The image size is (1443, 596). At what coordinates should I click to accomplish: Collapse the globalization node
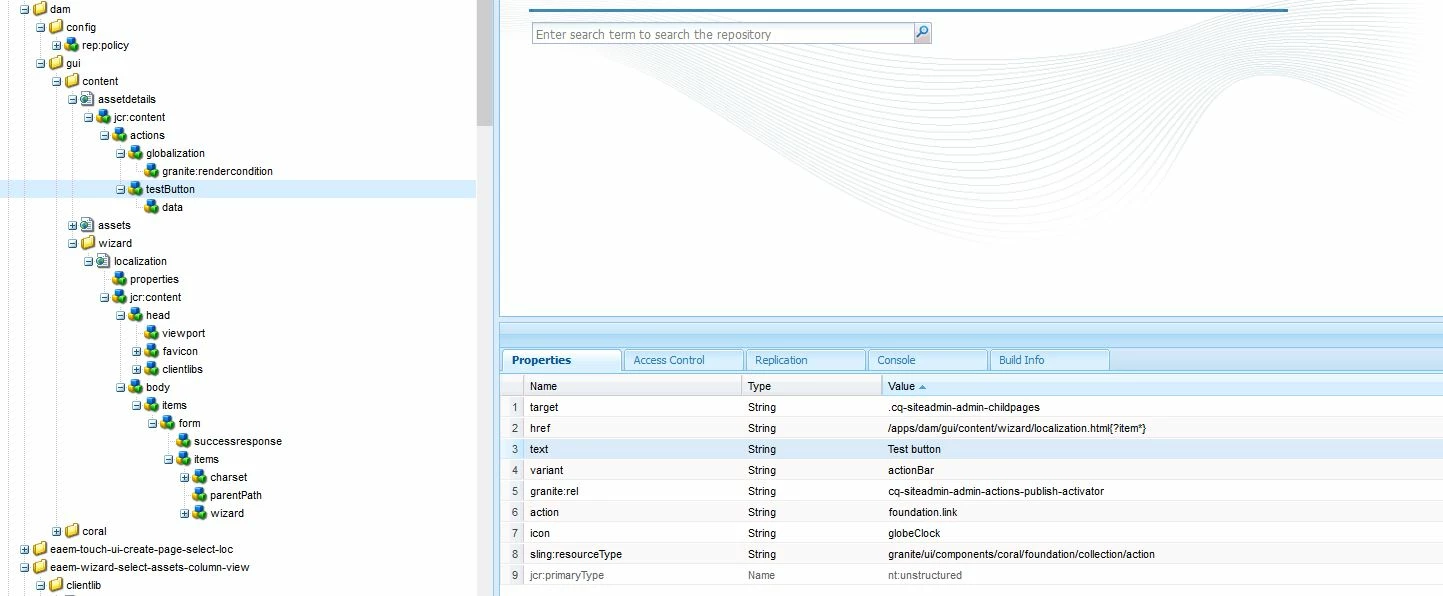[x=121, y=153]
